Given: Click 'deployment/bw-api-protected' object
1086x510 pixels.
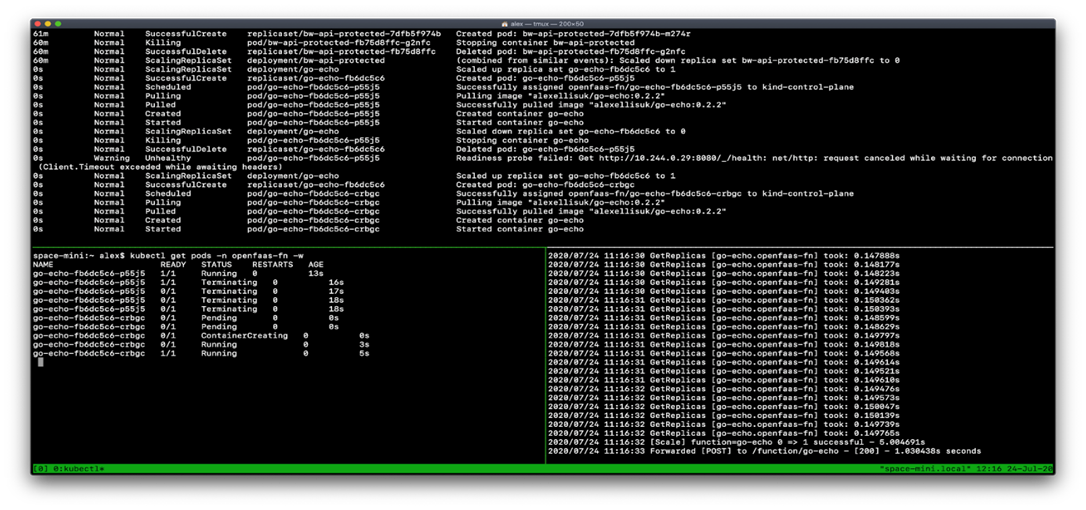Looking at the screenshot, I should [x=316, y=60].
